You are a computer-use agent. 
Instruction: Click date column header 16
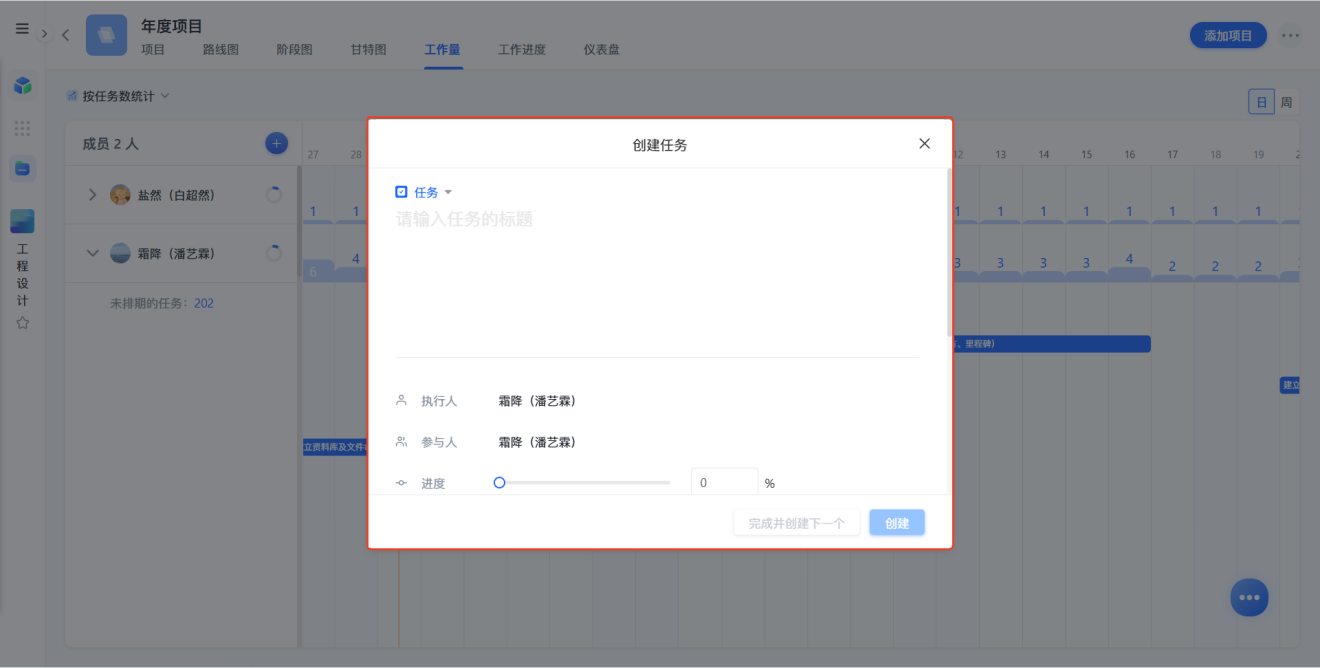tap(1130, 155)
